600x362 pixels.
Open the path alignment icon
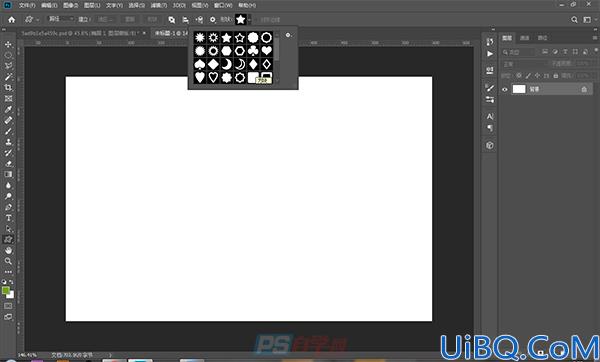coord(186,20)
